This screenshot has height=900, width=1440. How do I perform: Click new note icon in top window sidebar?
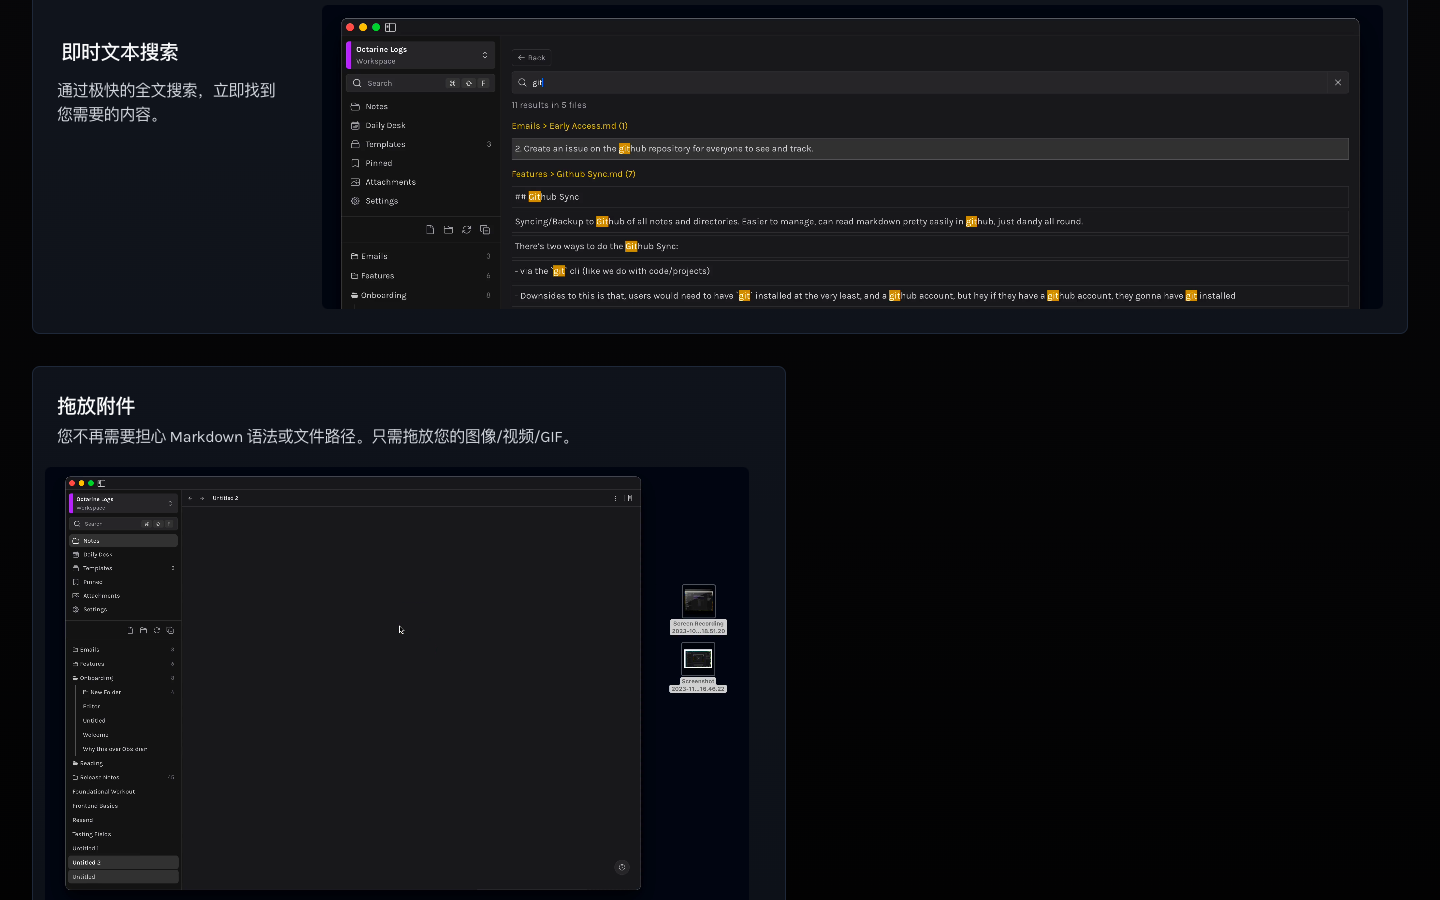pyautogui.click(x=430, y=230)
